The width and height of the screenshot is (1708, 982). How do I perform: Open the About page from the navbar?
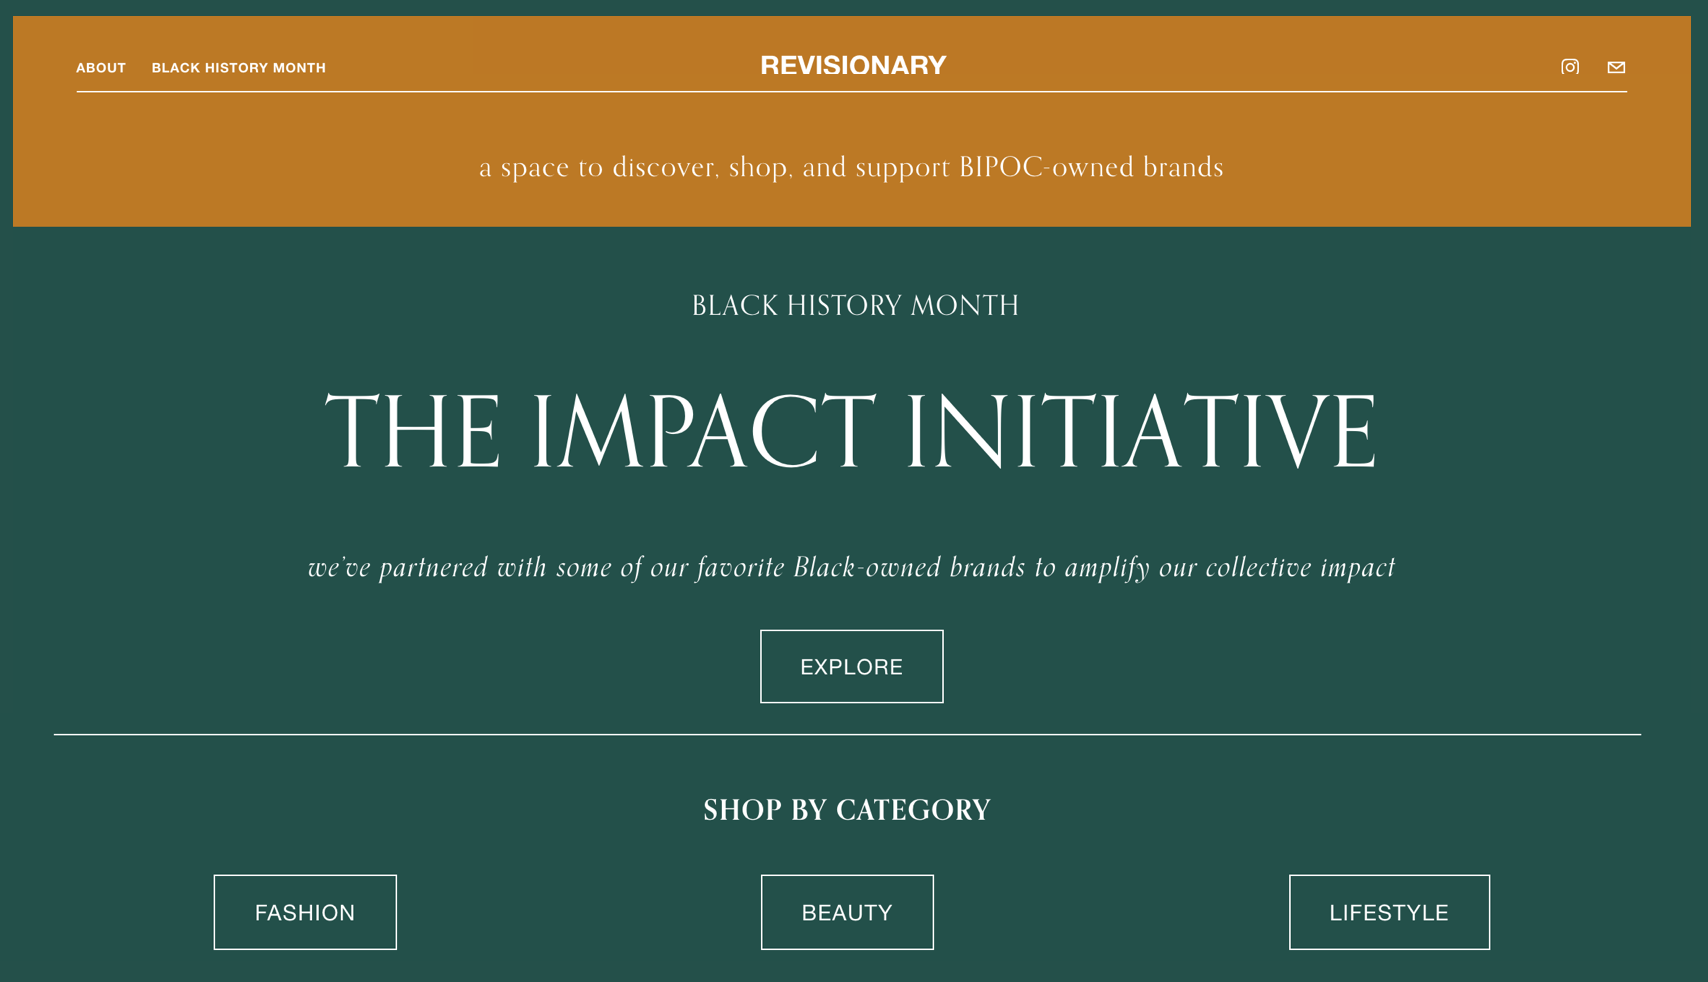[x=101, y=68]
